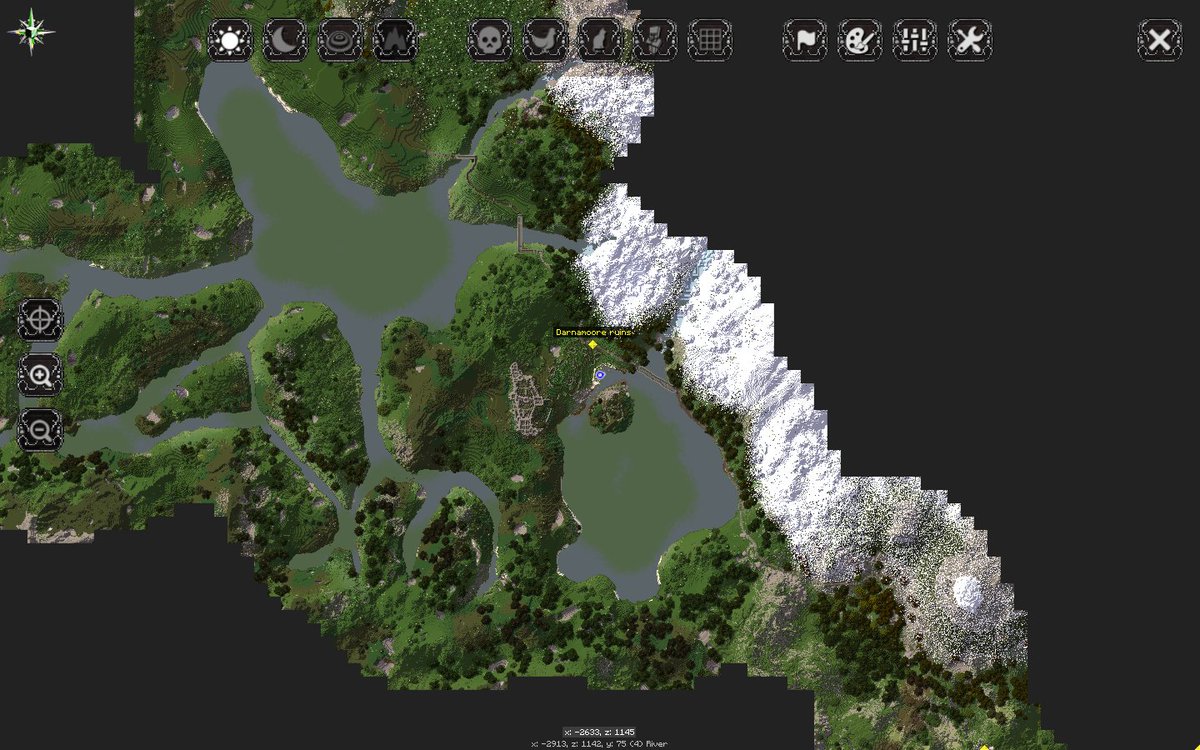This screenshot has height=750, width=1200.
Task: Toggle hostile mobs display (skull icon)
Action: point(490,41)
